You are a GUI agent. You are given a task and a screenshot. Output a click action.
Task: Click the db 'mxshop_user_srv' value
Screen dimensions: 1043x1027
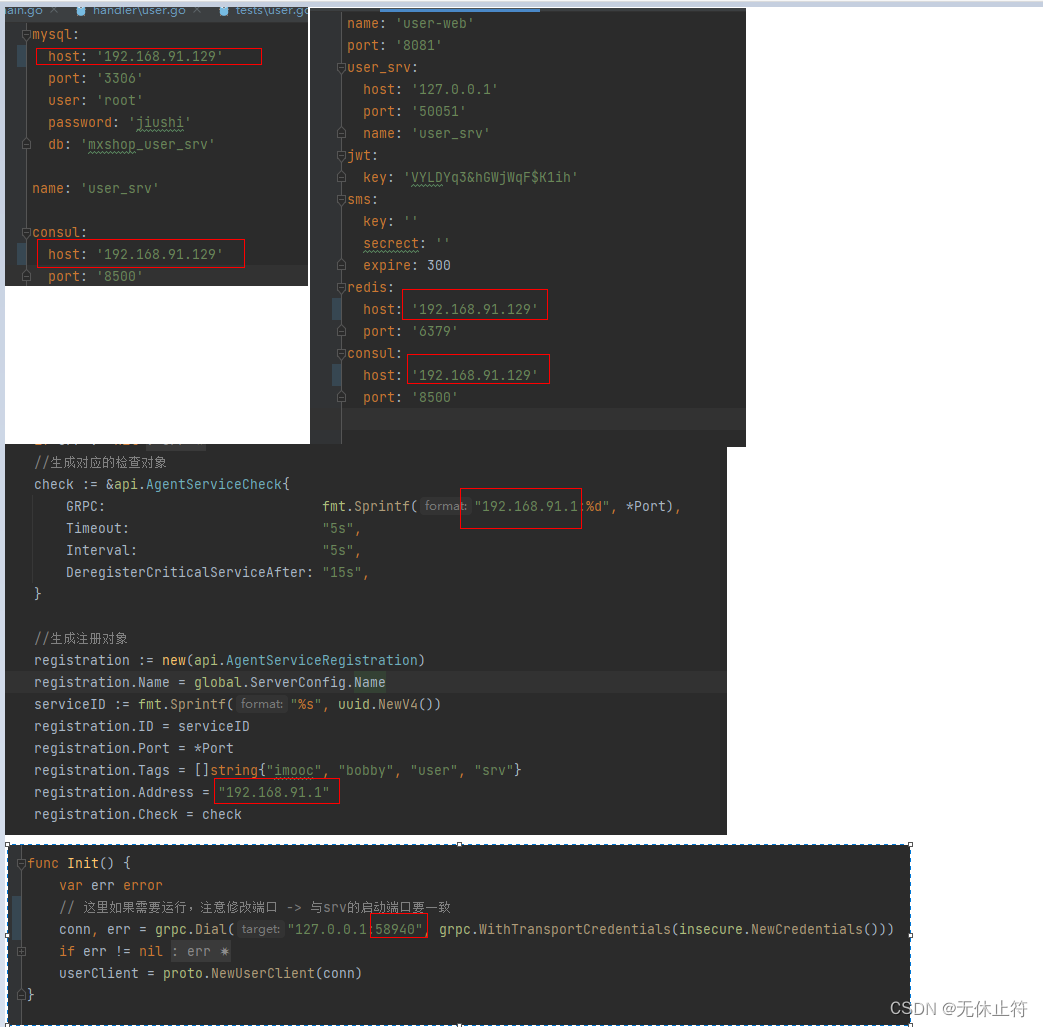(148, 144)
